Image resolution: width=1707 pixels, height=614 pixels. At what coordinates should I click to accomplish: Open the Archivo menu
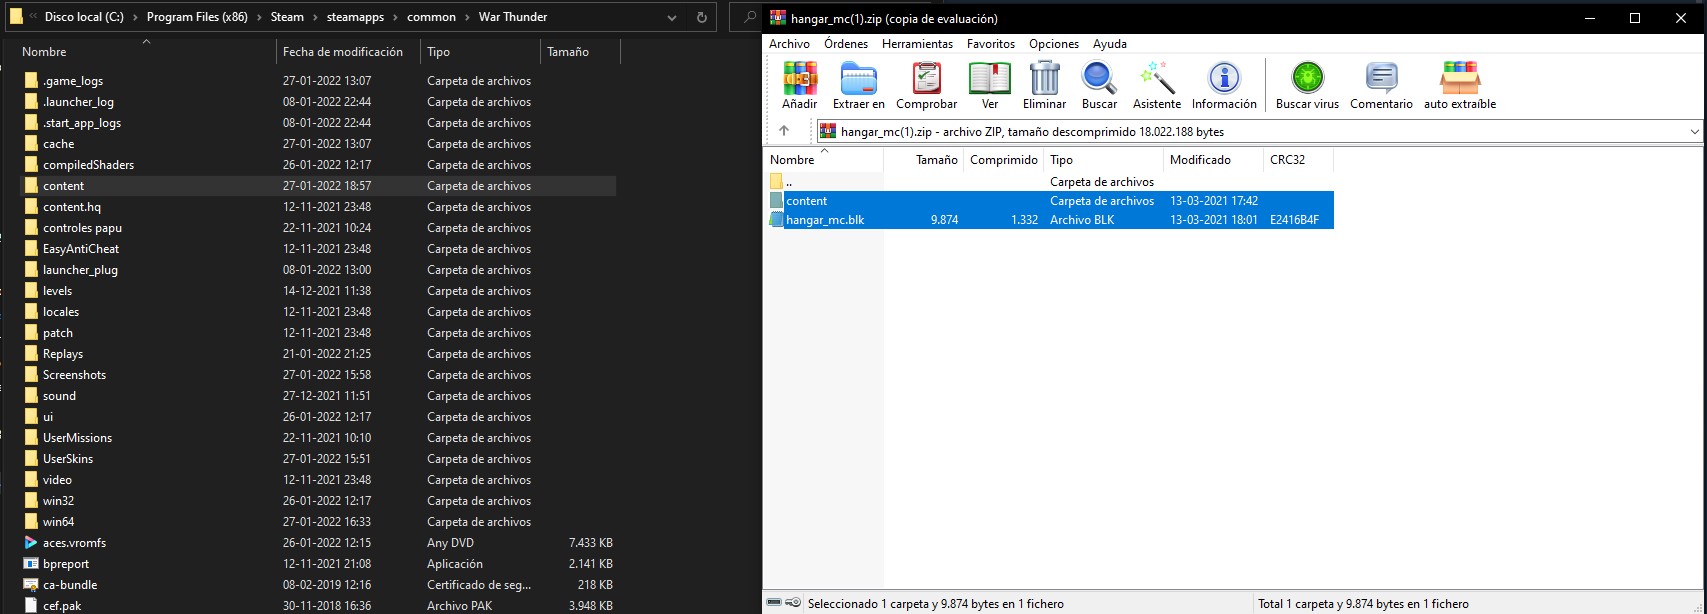tap(789, 44)
